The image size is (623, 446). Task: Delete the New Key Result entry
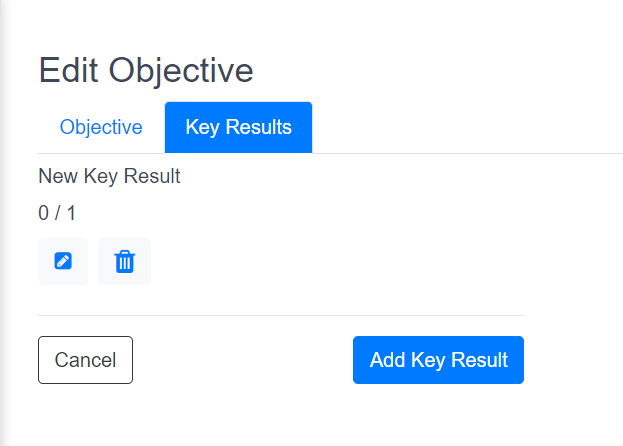(x=124, y=261)
